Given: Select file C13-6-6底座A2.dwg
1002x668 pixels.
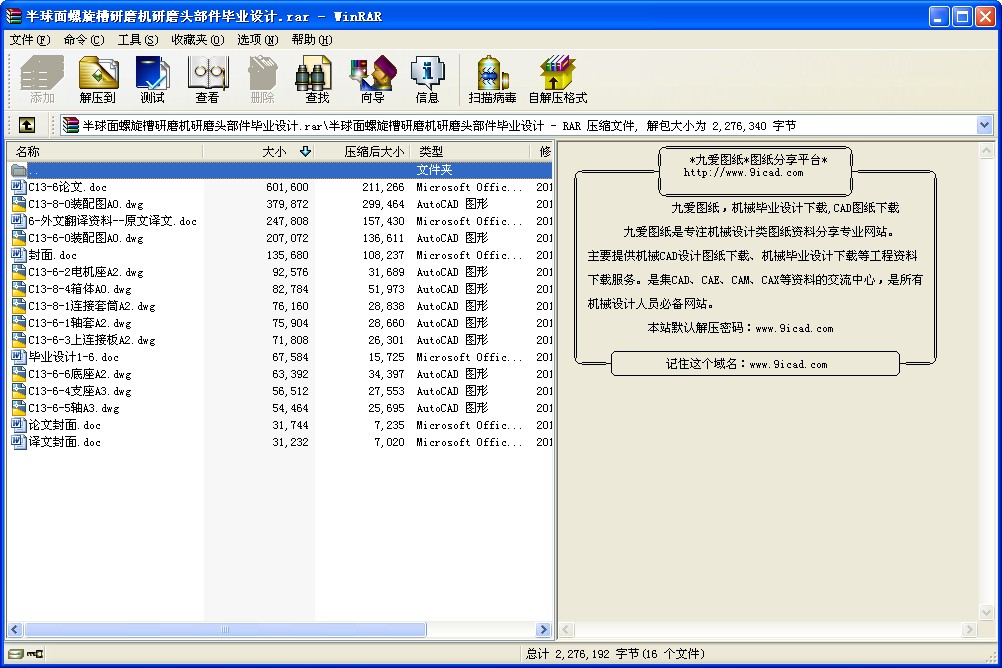Looking at the screenshot, I should coord(80,374).
